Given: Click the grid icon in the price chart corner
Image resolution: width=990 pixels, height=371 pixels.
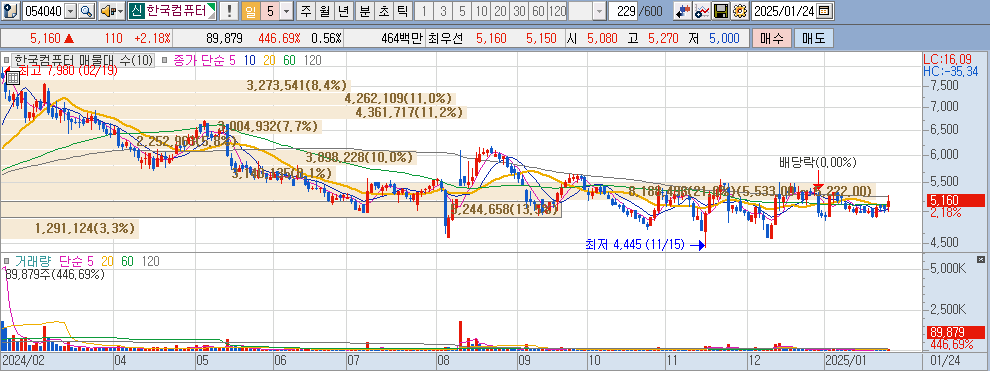Looking at the screenshot, I should tap(13, 78).
